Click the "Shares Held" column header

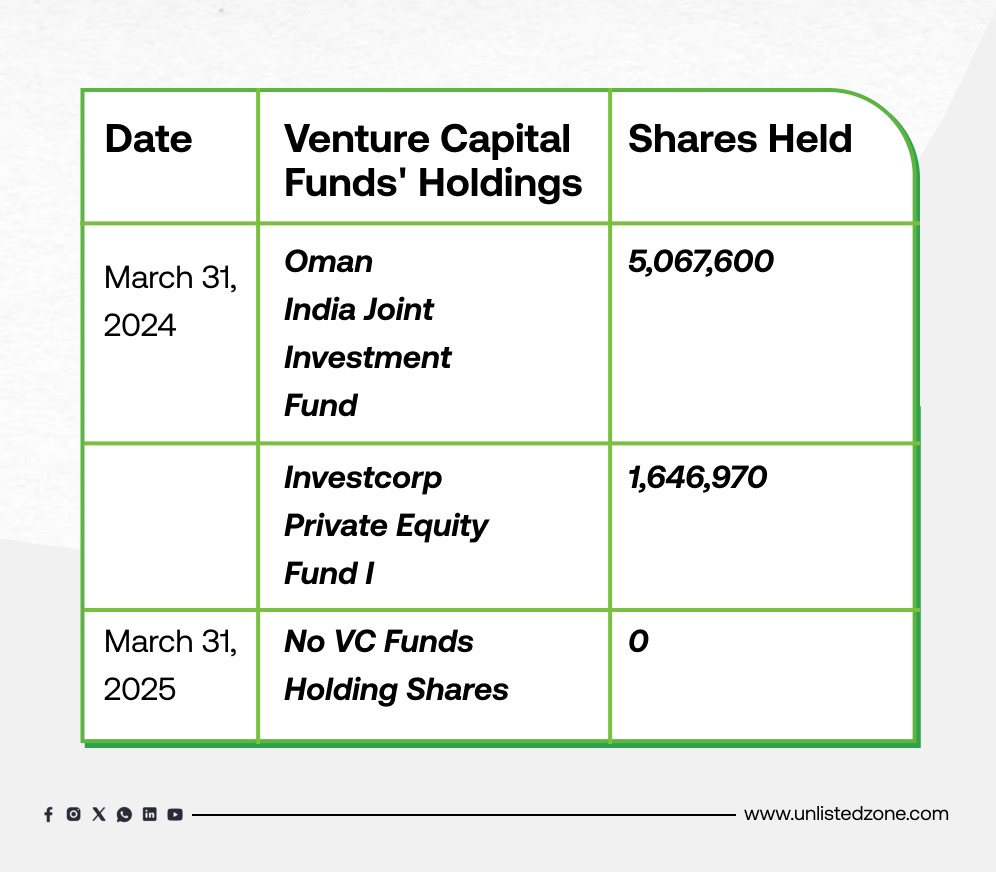[740, 140]
